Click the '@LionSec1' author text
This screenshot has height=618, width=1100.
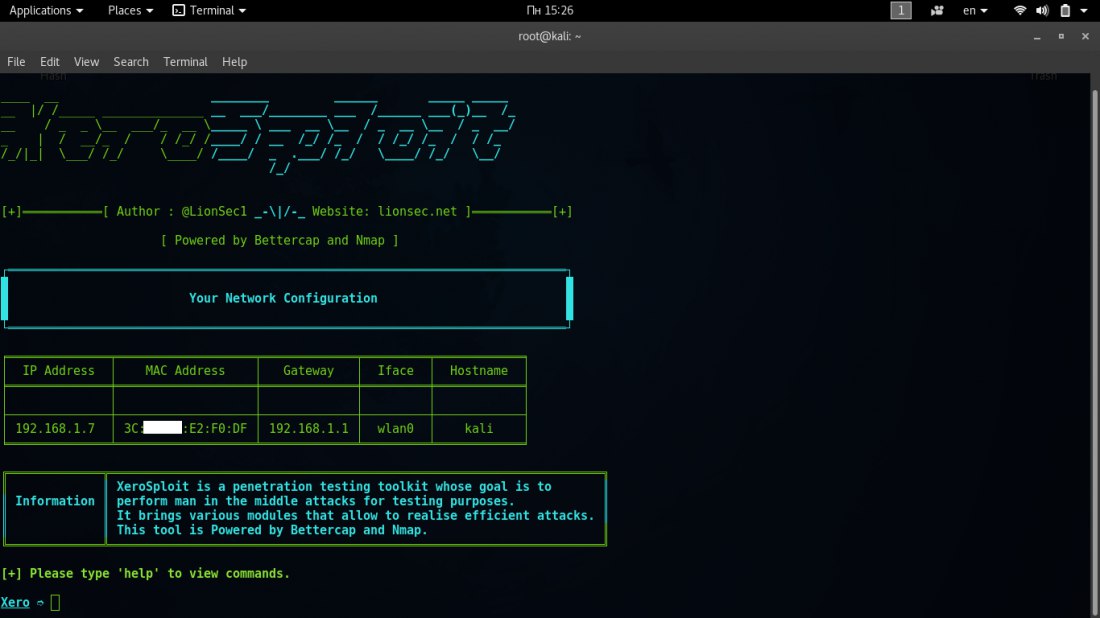pyautogui.click(x=215, y=211)
